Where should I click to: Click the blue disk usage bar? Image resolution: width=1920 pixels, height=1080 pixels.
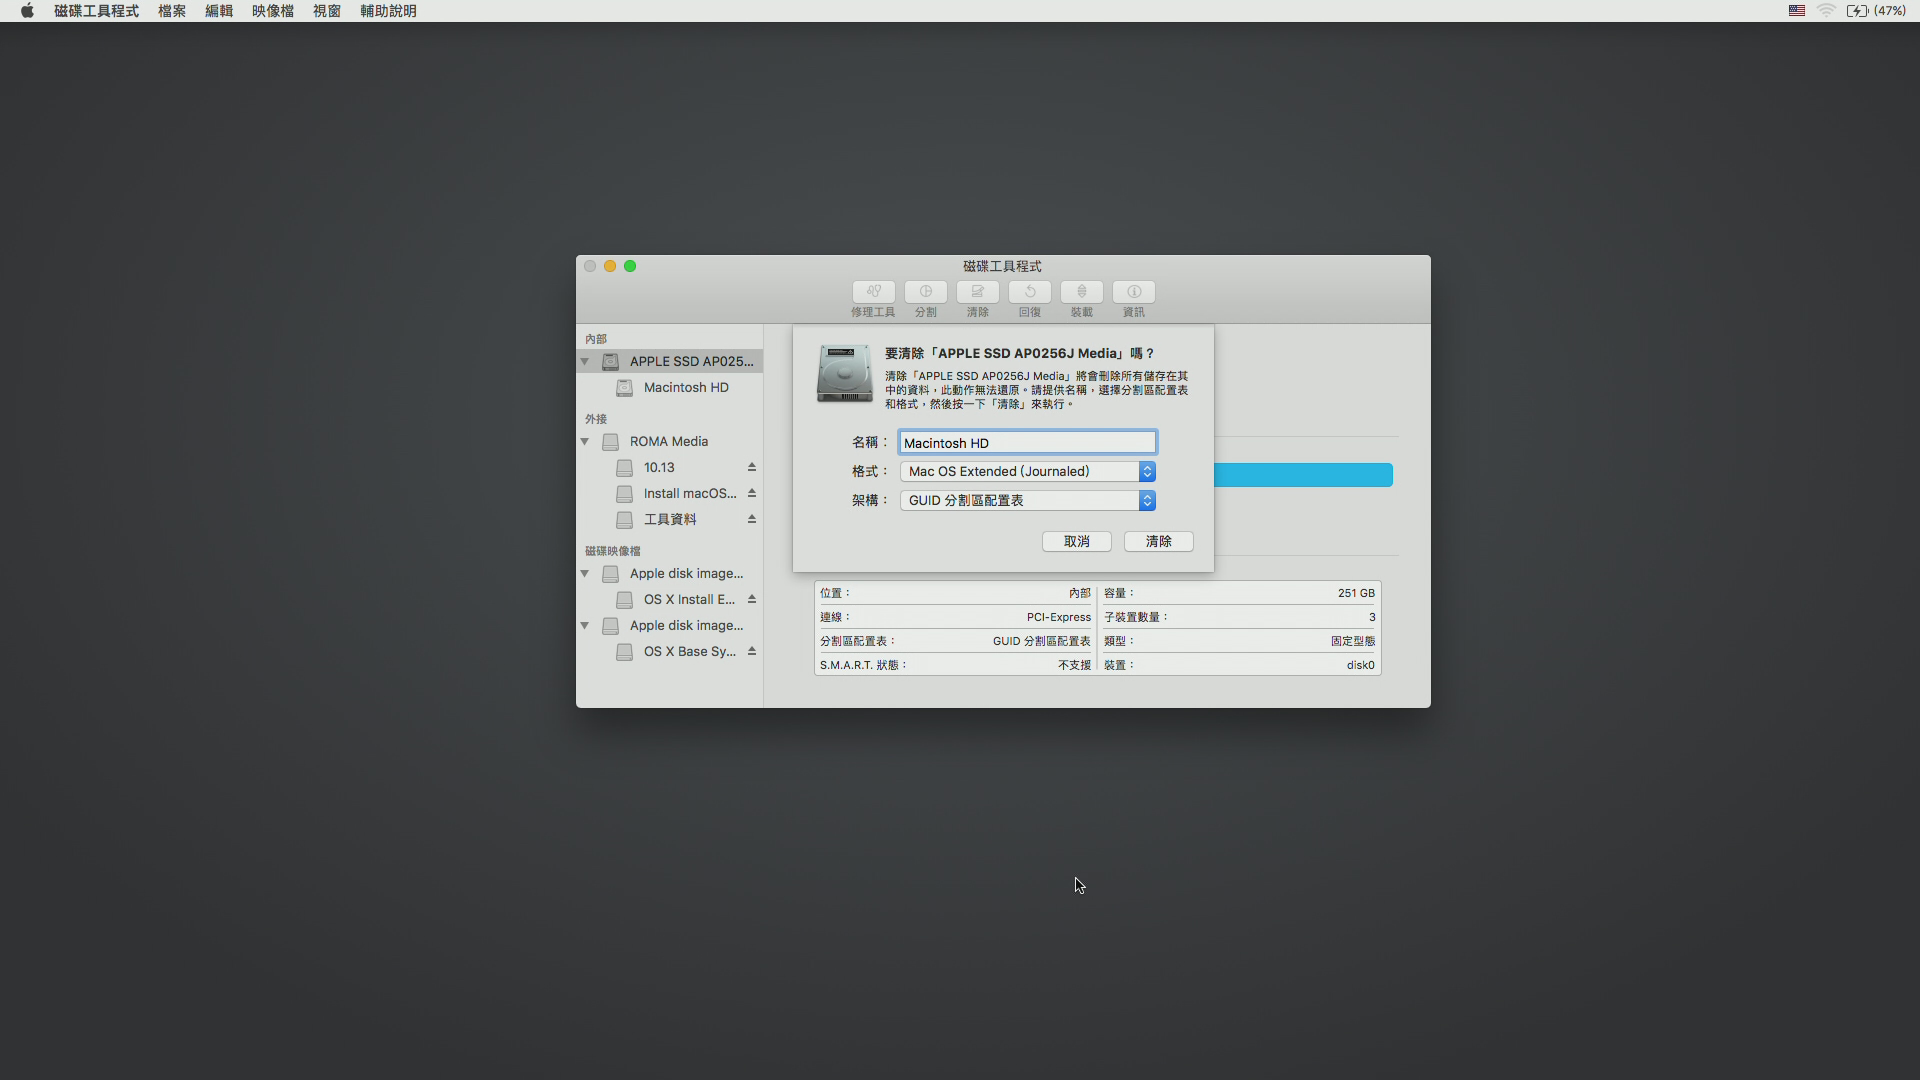[x=1303, y=474]
